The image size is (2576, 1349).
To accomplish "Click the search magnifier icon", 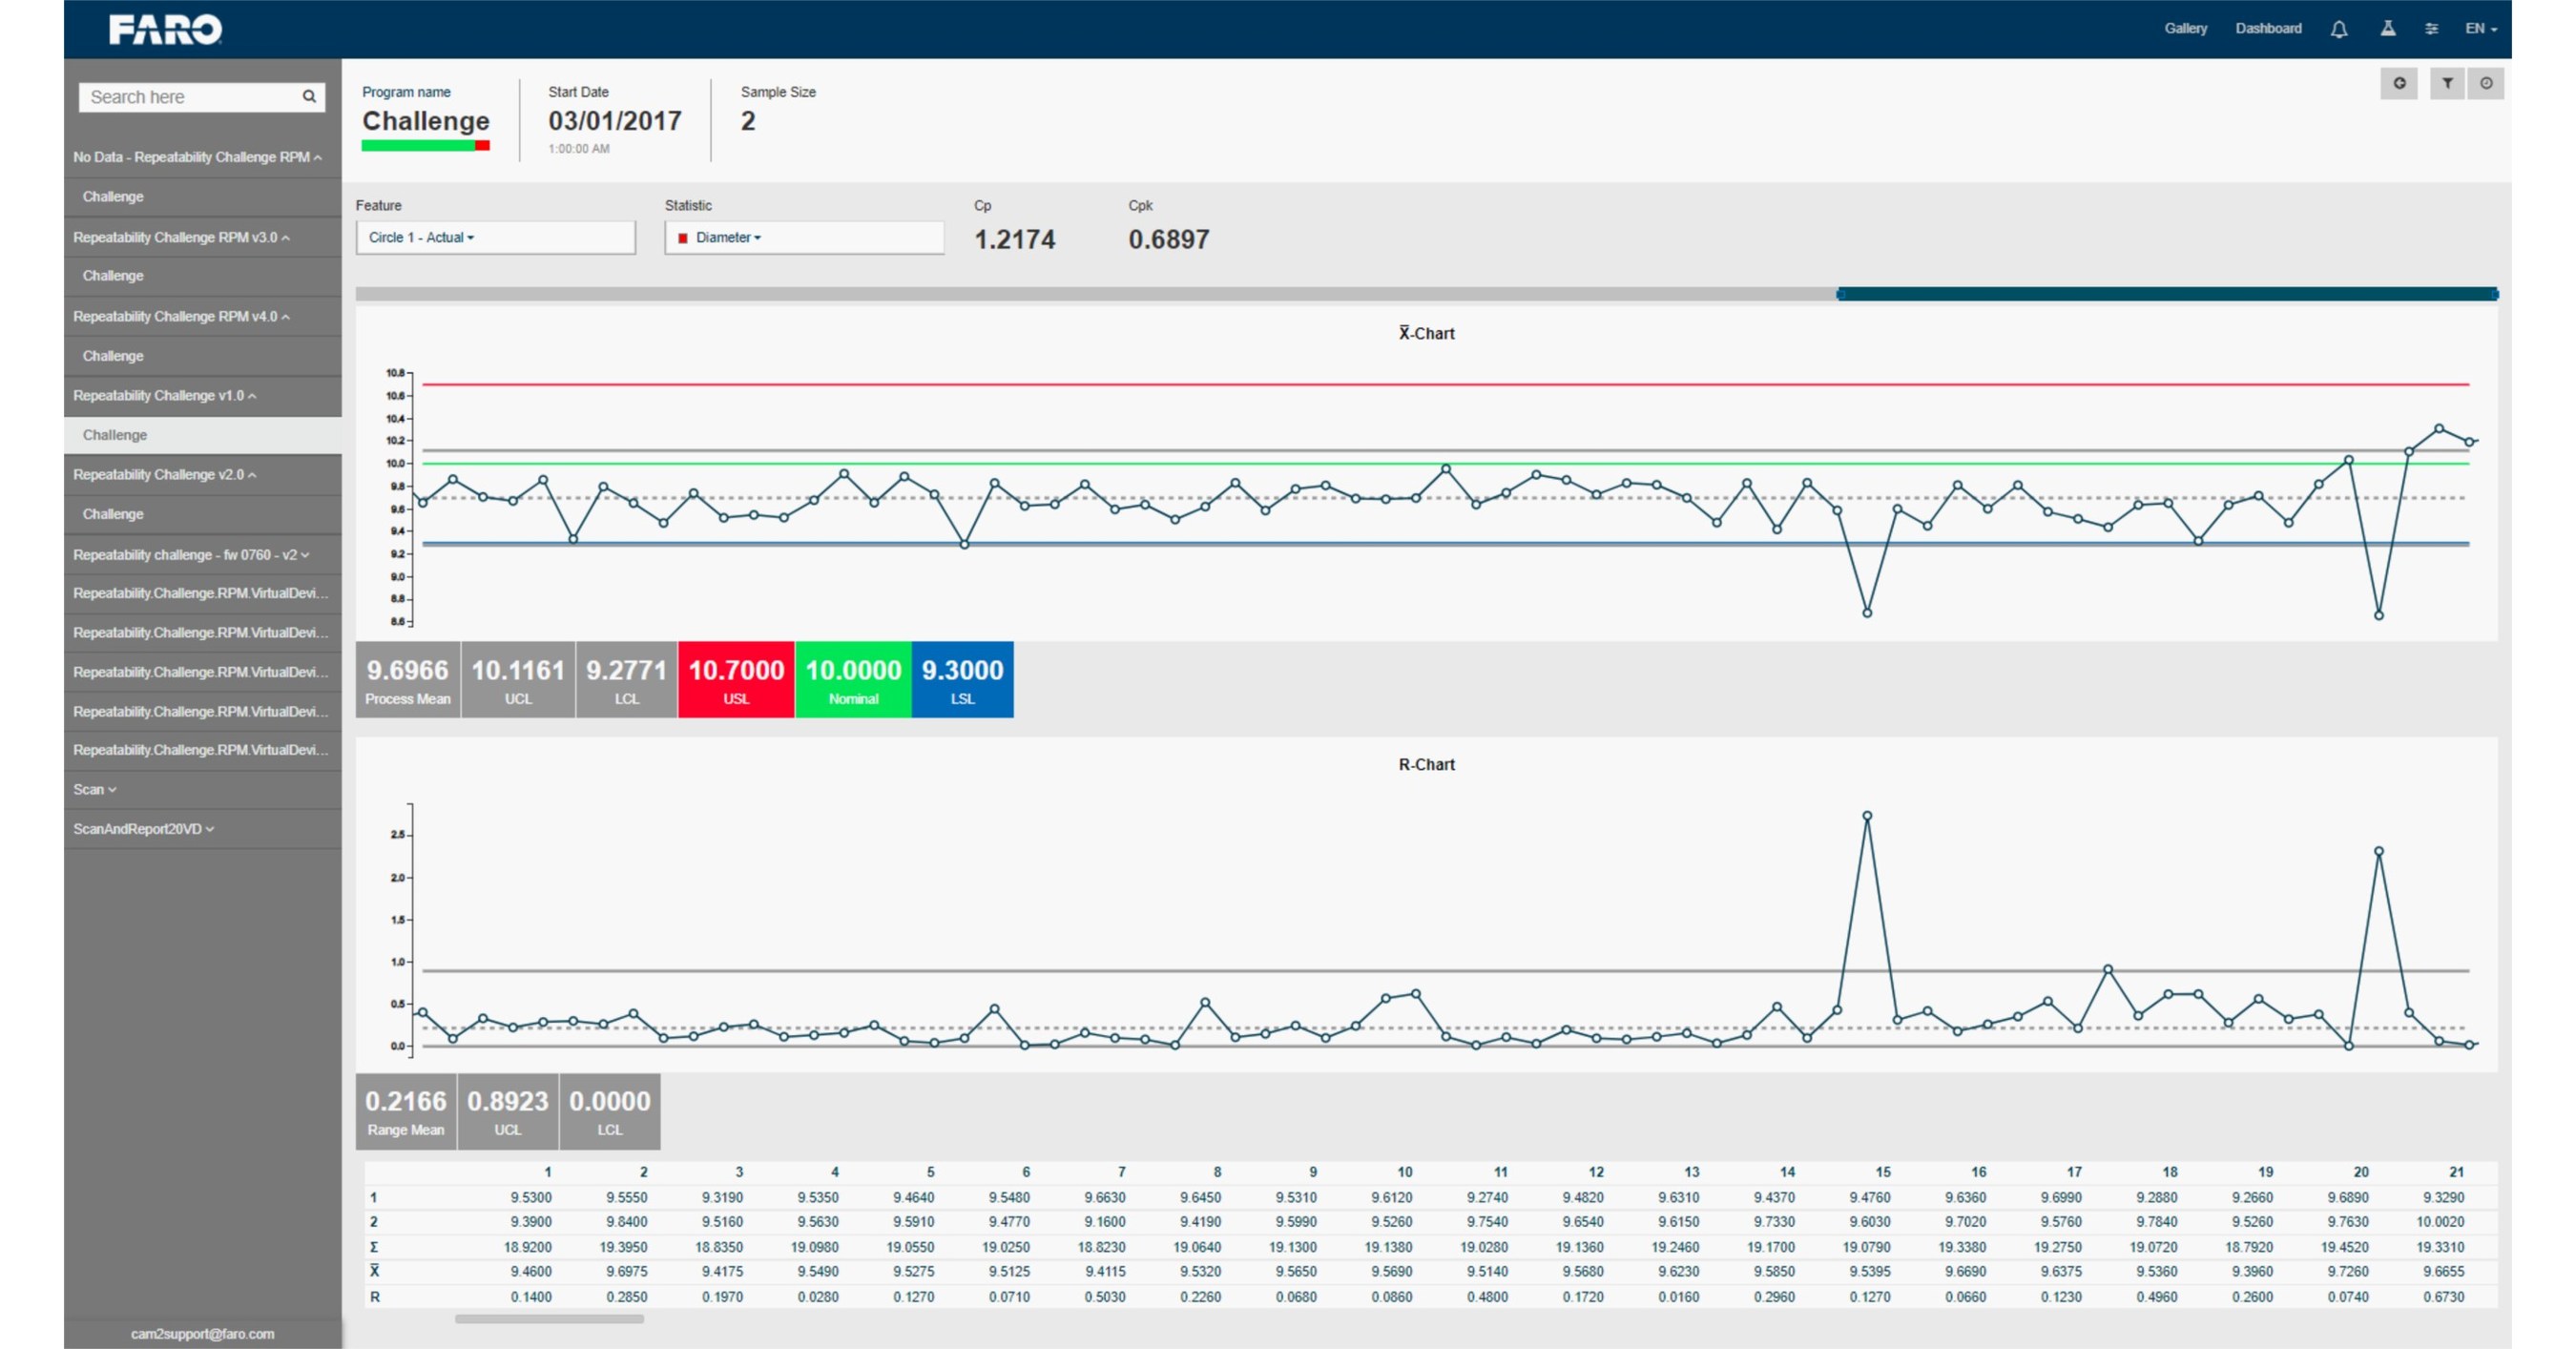I will click(x=309, y=97).
